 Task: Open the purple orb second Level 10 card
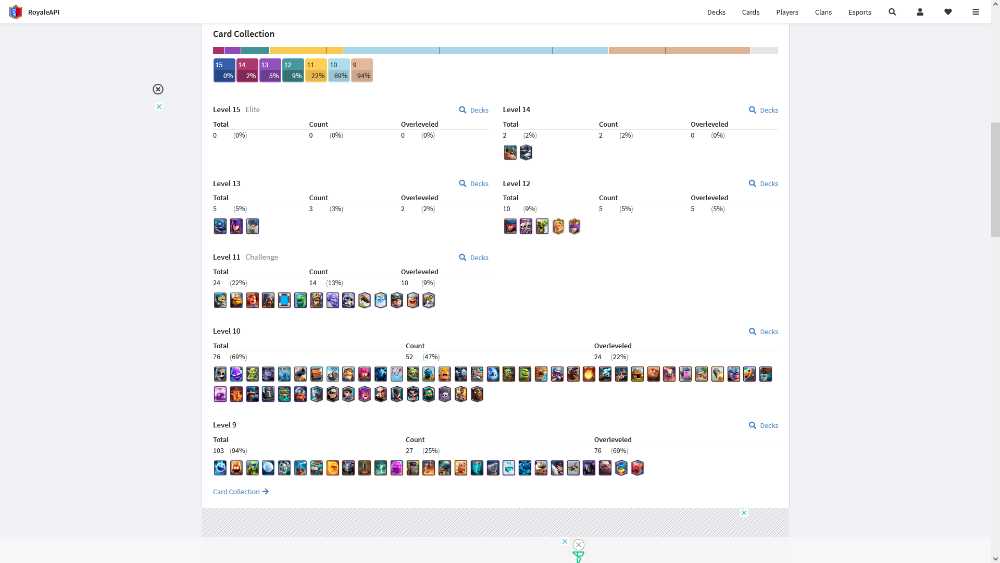pyautogui.click(x=236, y=374)
